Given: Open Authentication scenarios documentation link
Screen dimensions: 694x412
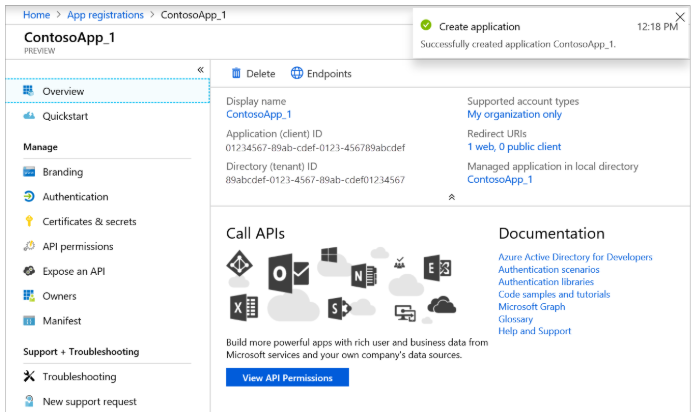Looking at the screenshot, I should [x=549, y=269].
